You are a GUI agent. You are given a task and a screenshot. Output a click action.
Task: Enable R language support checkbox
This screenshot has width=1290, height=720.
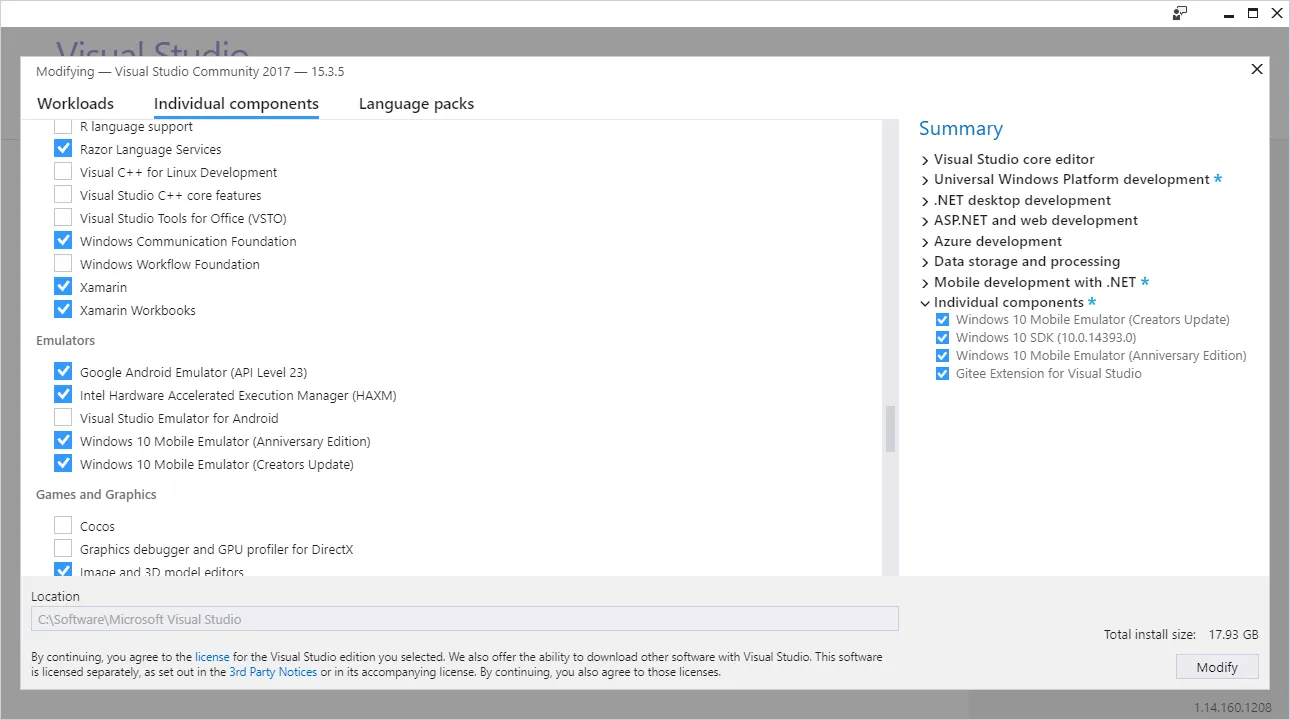(63, 127)
